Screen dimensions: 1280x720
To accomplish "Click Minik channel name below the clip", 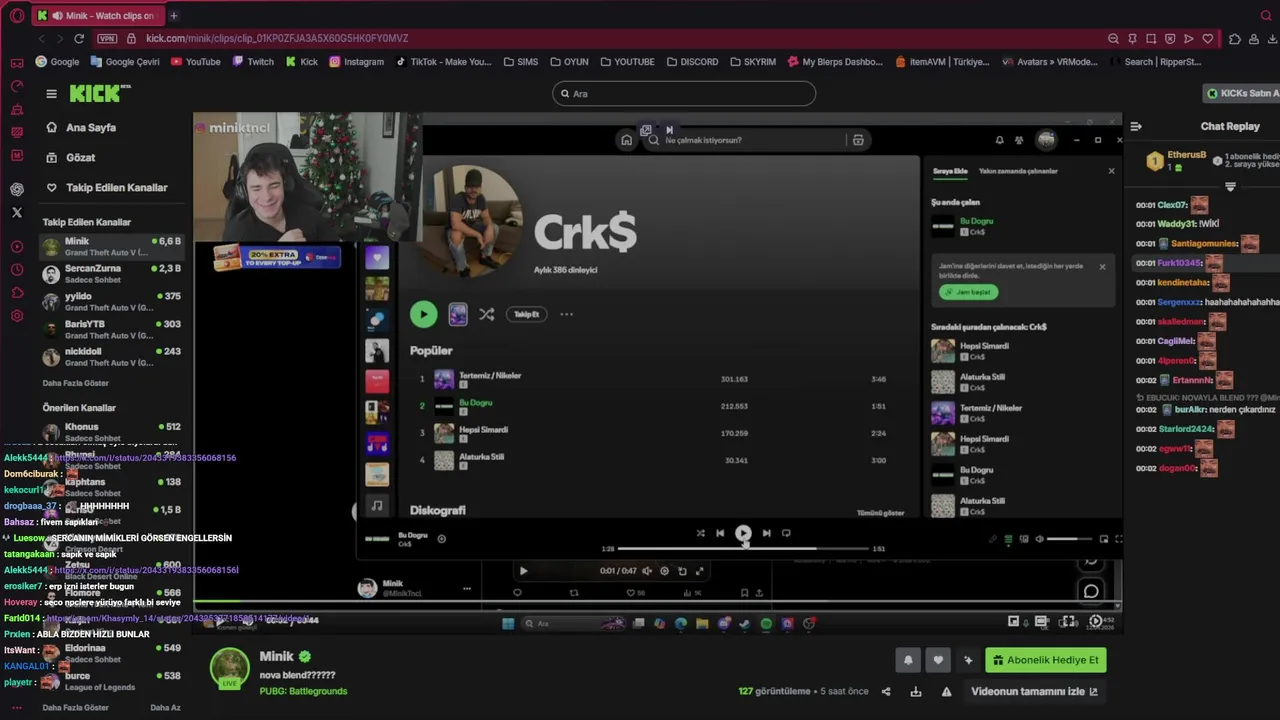I will 277,657.
